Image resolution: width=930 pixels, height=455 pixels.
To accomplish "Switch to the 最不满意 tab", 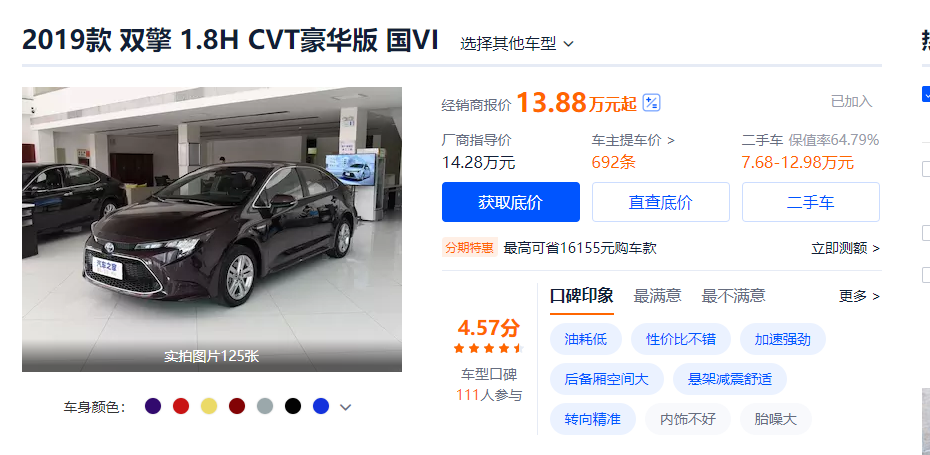I will 733,295.
